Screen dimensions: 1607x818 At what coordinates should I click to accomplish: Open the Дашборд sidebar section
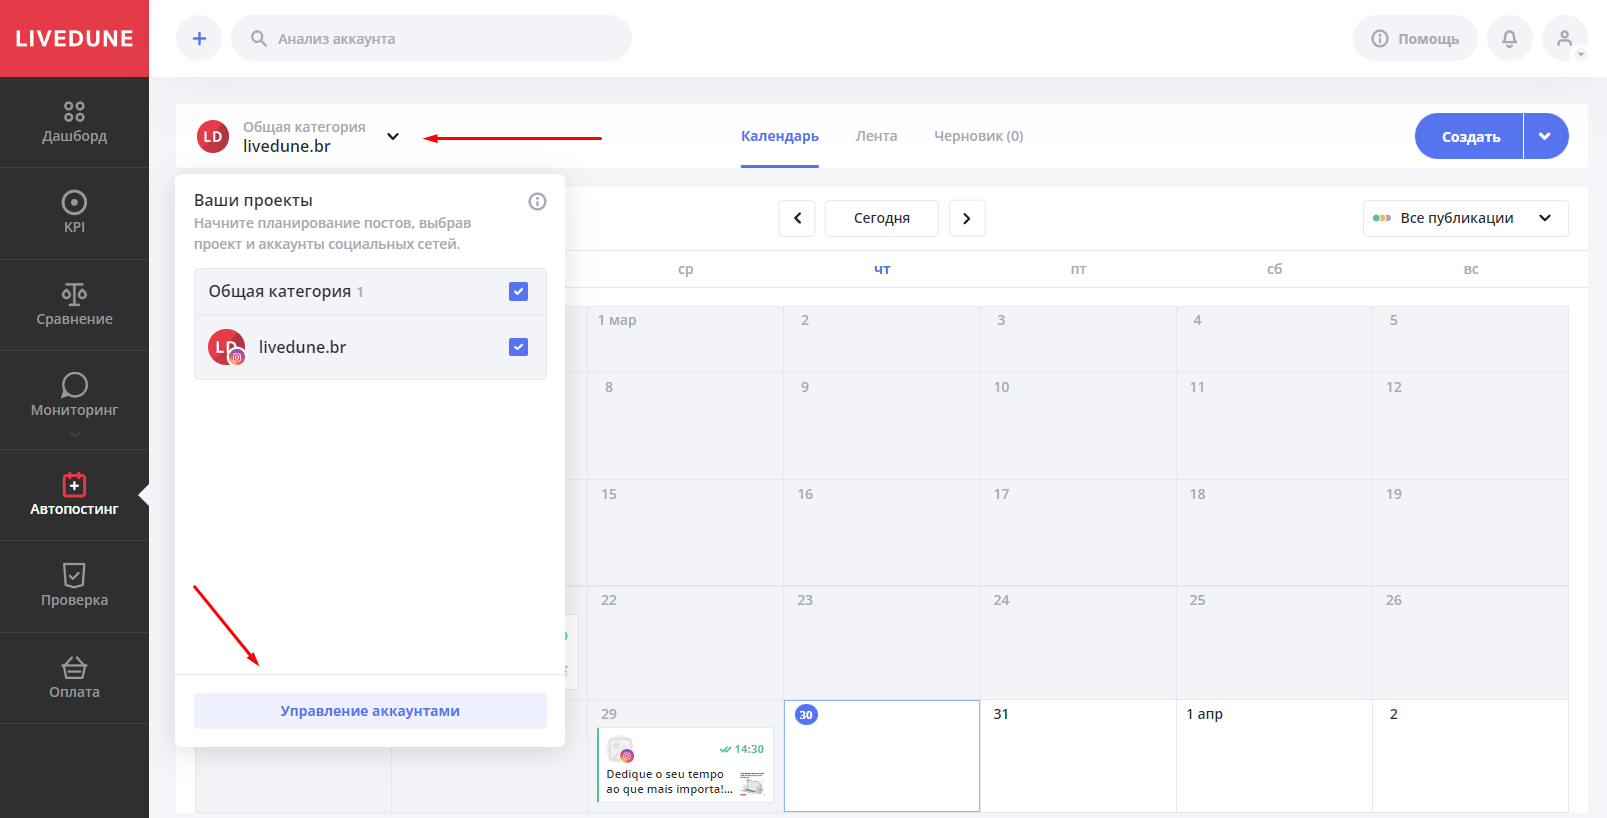pos(74,122)
